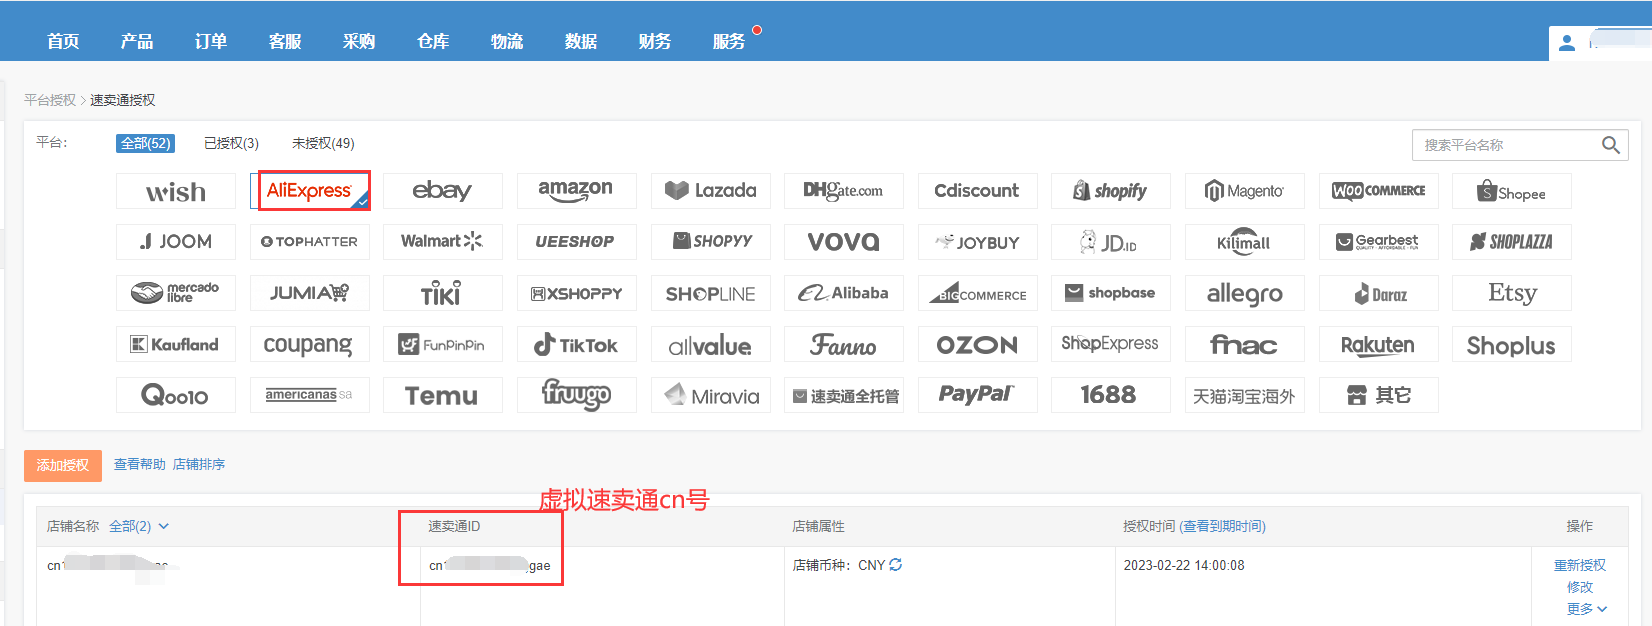Filter by 已授权(3) platforms

click(x=231, y=143)
